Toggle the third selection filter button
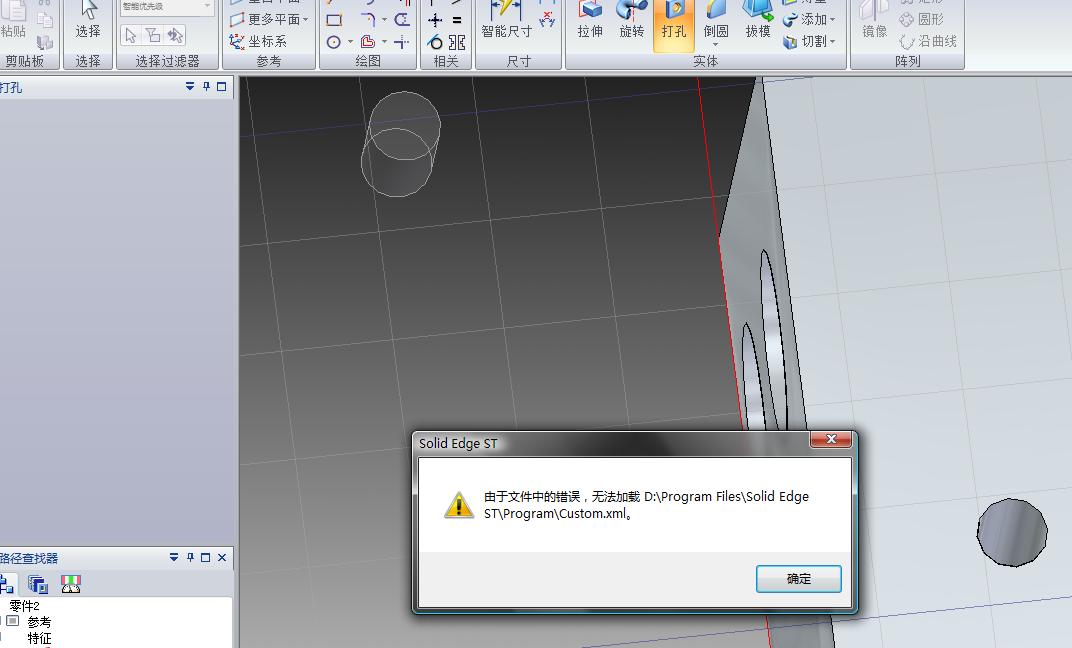Image resolution: width=1072 pixels, height=648 pixels. pos(176,36)
